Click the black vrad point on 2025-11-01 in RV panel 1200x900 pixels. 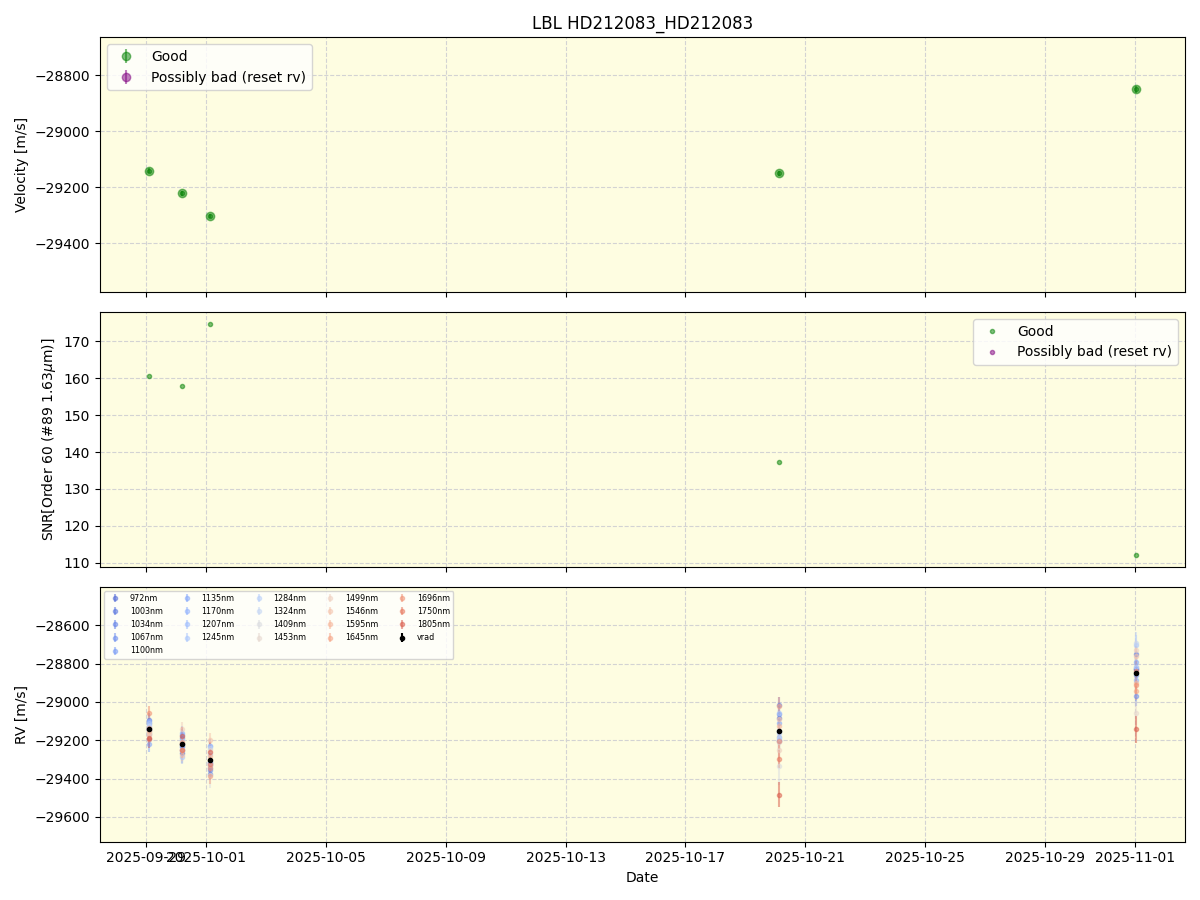coord(1136,673)
